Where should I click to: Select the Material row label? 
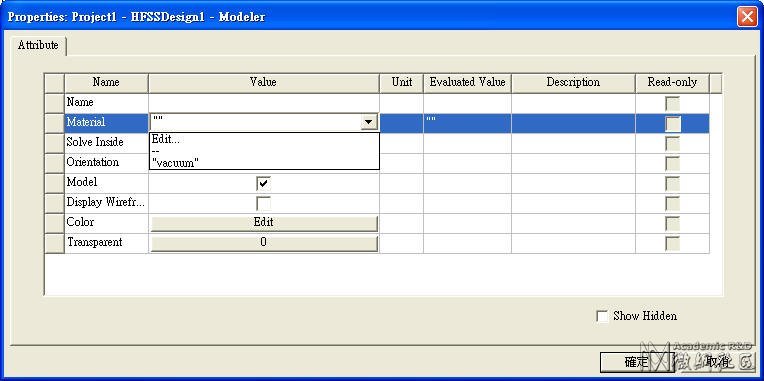click(106, 123)
